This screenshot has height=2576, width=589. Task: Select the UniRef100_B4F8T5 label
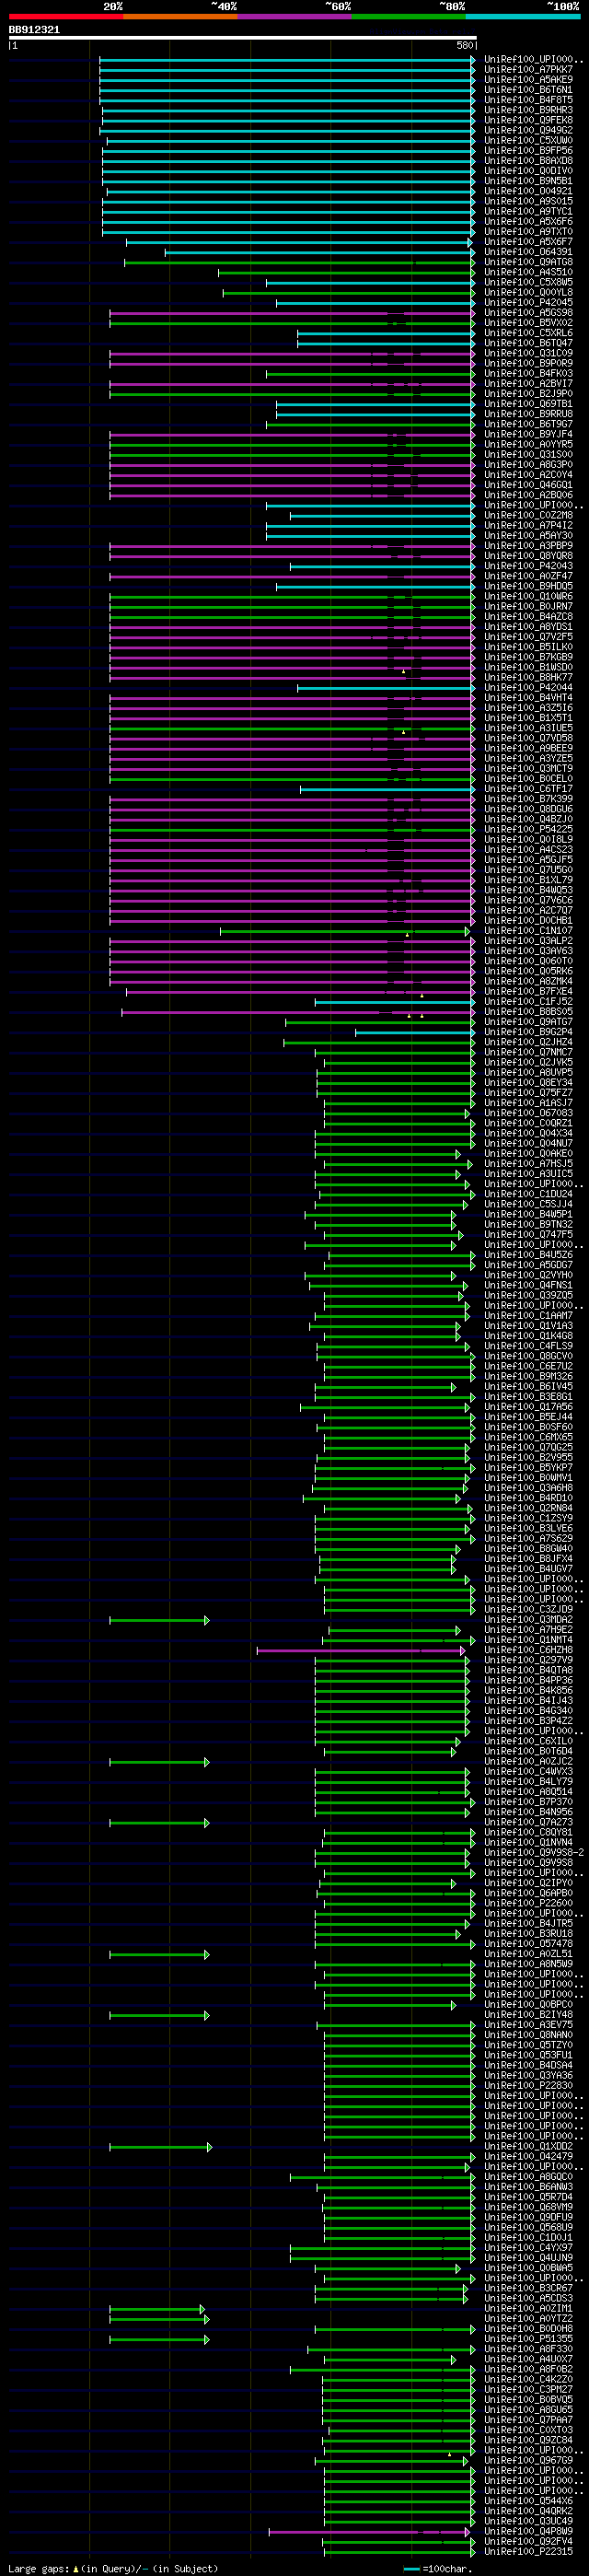(x=529, y=100)
